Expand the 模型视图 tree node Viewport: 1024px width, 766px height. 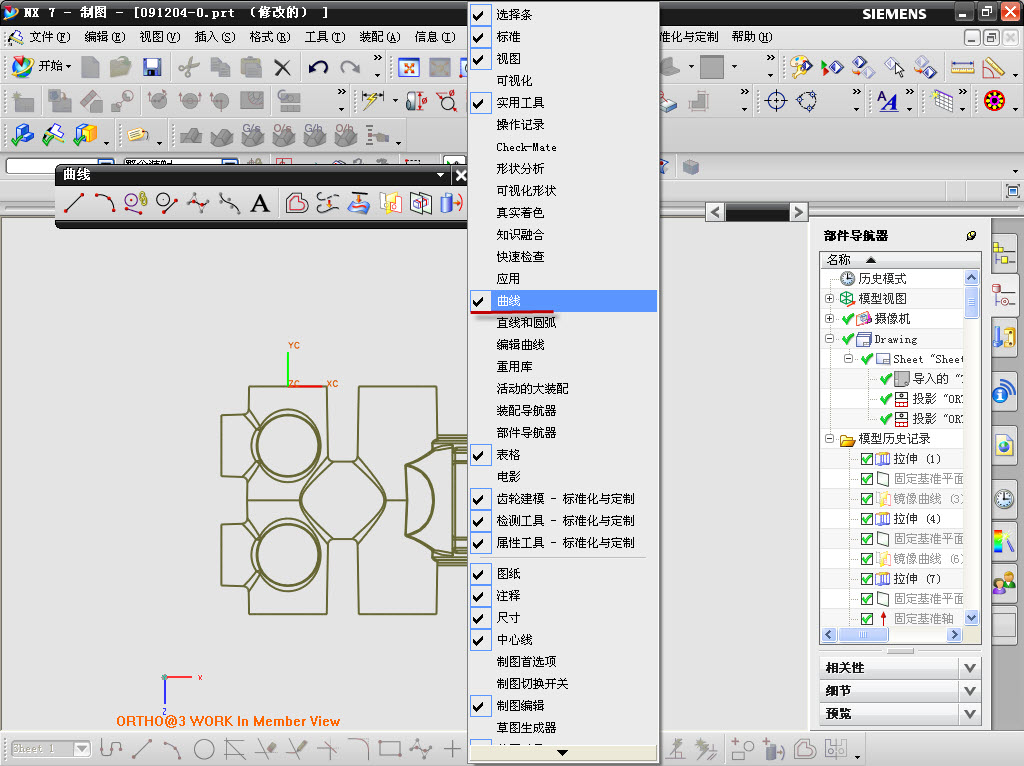coord(829,298)
